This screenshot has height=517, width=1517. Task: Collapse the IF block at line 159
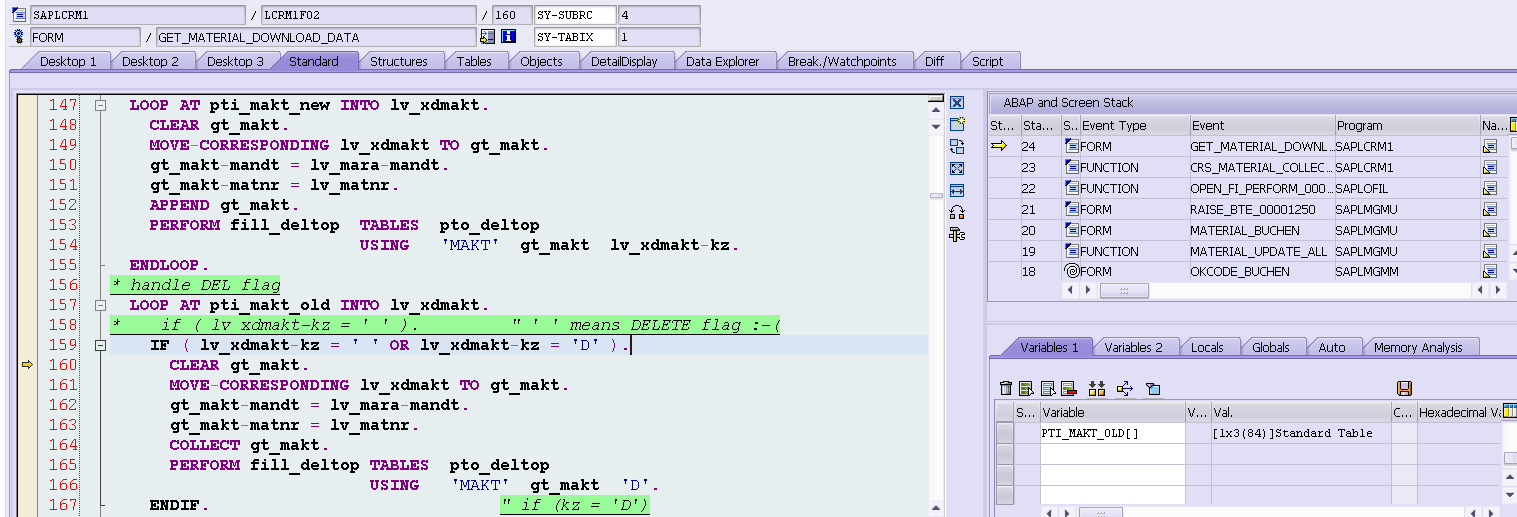[x=100, y=345]
